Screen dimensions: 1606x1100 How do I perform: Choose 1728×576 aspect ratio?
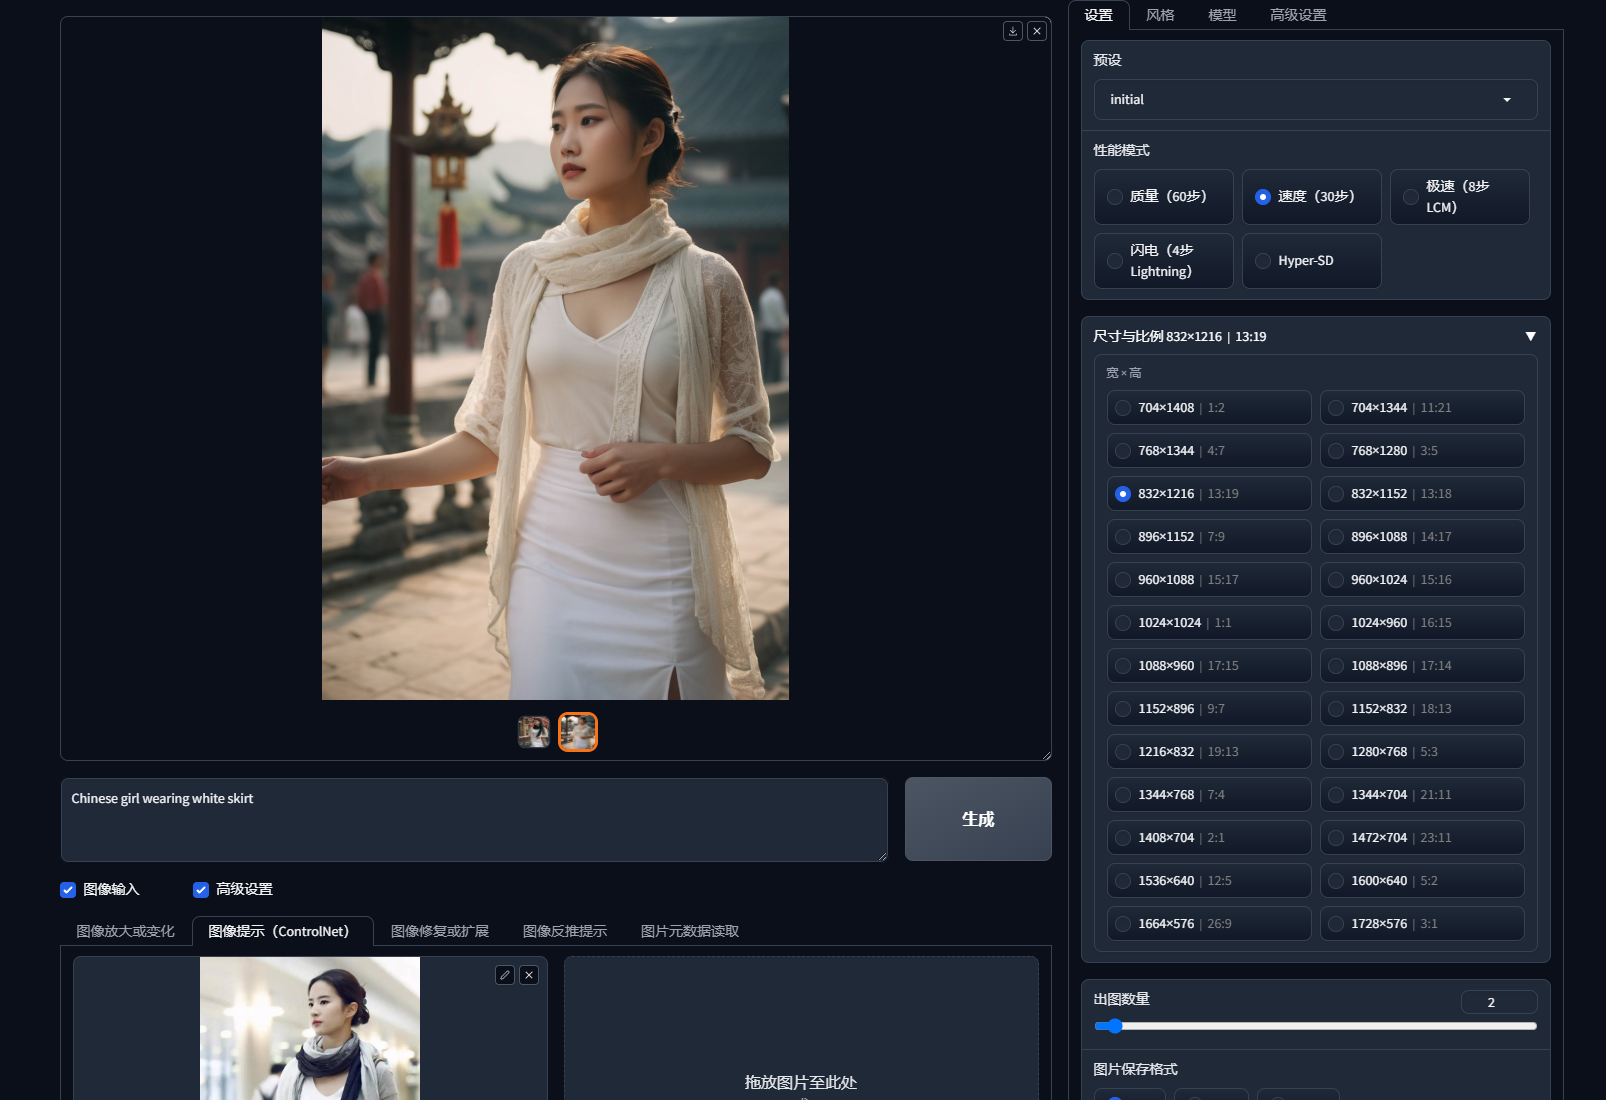[1422, 924]
